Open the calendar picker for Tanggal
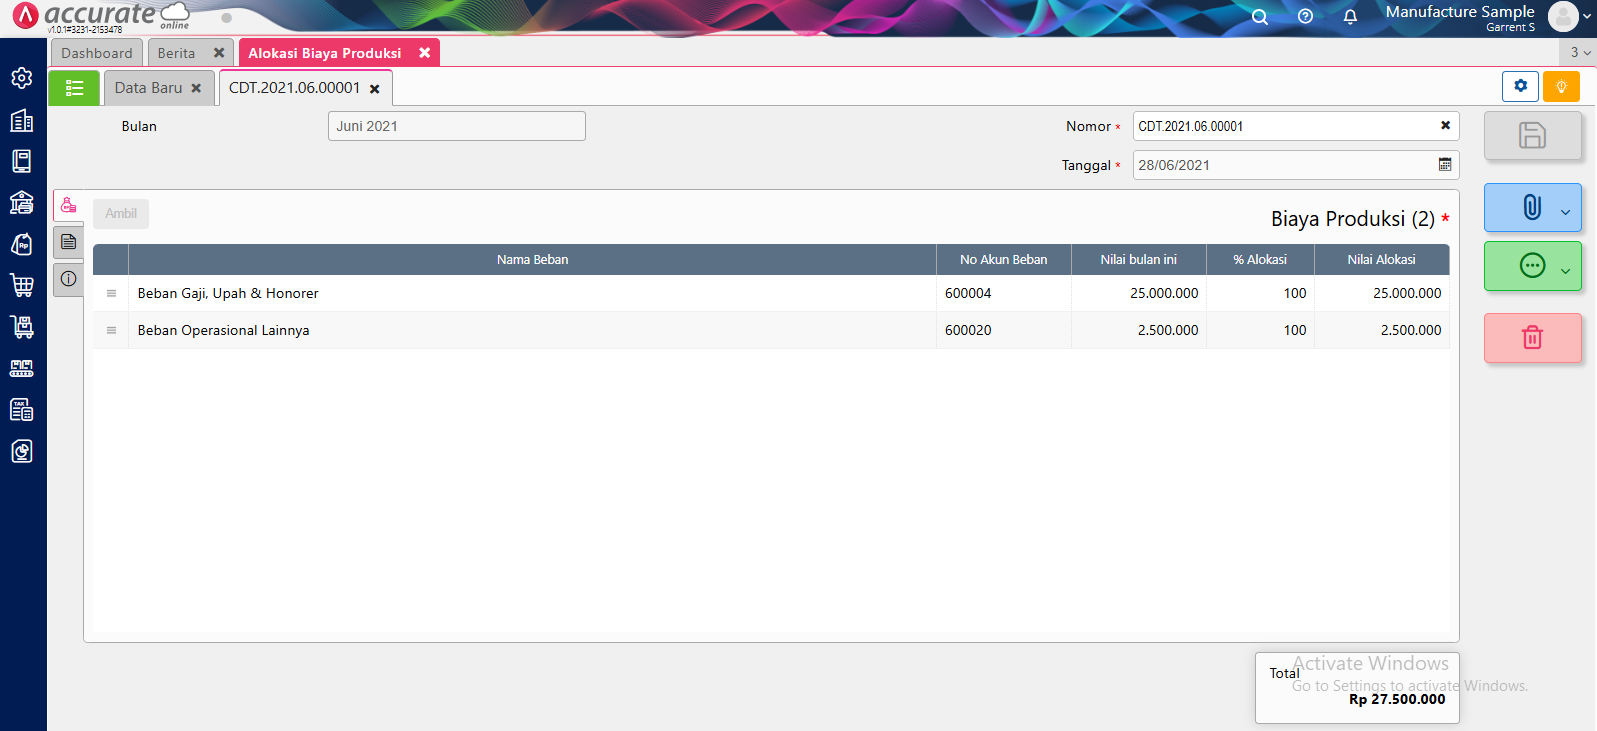Screen dimensions: 1597x731 (x=1445, y=165)
